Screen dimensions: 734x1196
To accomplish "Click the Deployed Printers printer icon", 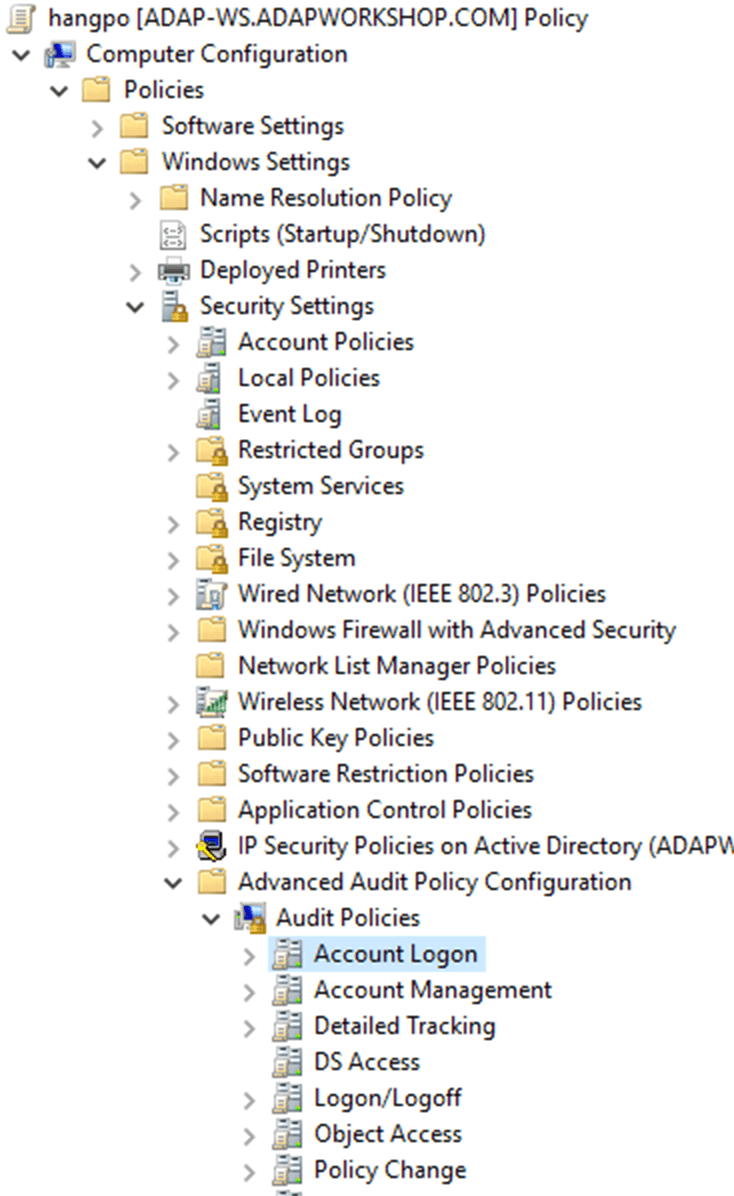I will point(174,270).
